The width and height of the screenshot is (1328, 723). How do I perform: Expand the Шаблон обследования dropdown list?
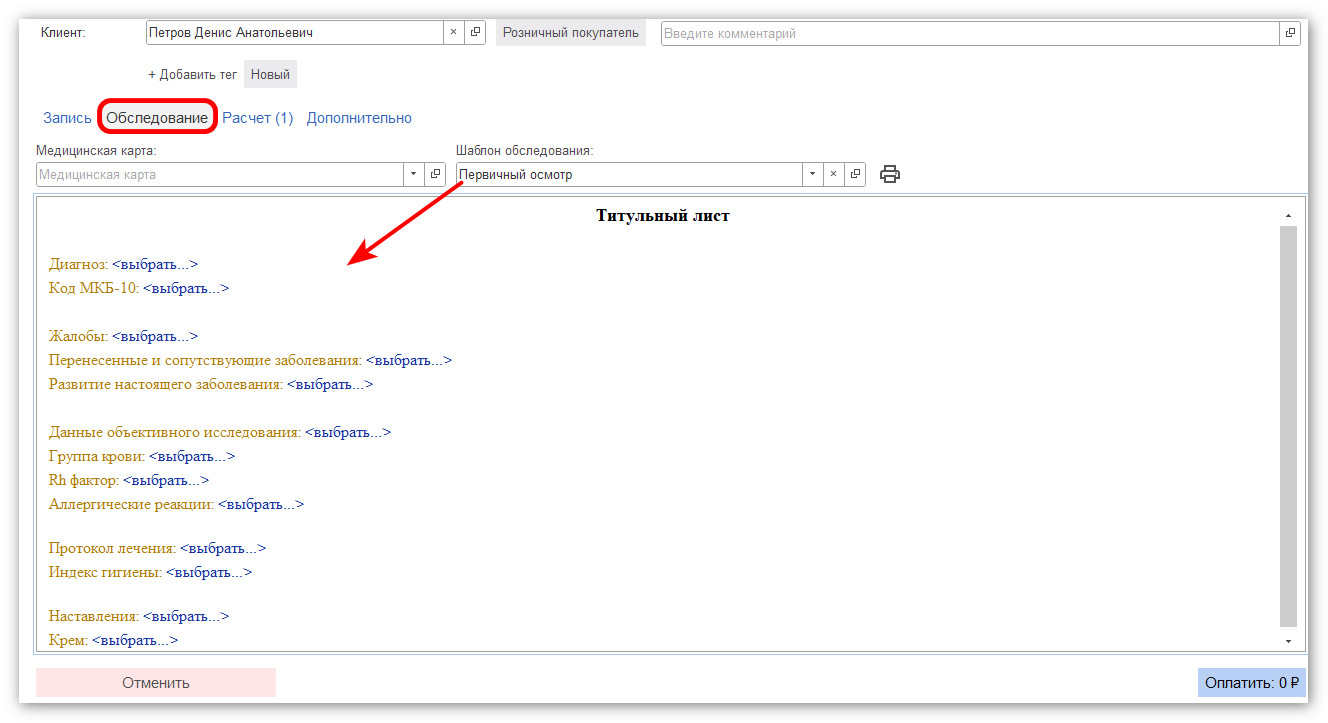pyautogui.click(x=812, y=174)
